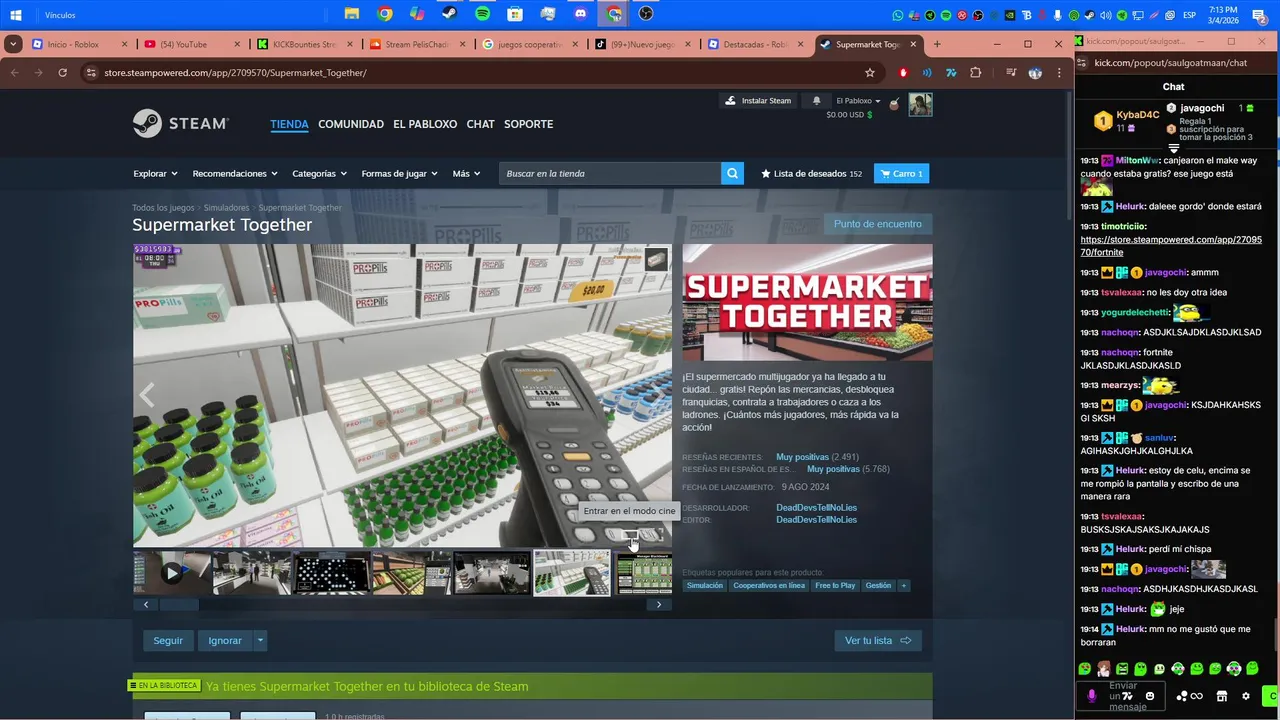This screenshot has width=1280, height=720.
Task: Click the Punto de encuentro button
Action: 878,224
